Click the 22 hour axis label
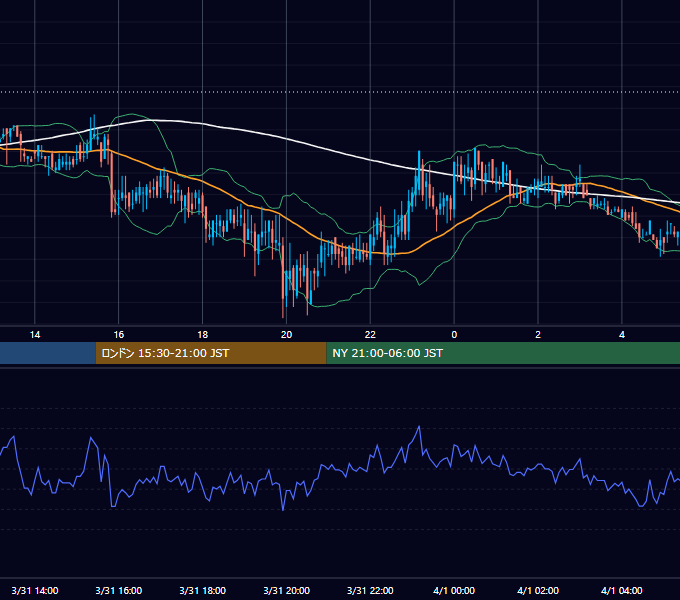680x600 pixels. pos(370,335)
